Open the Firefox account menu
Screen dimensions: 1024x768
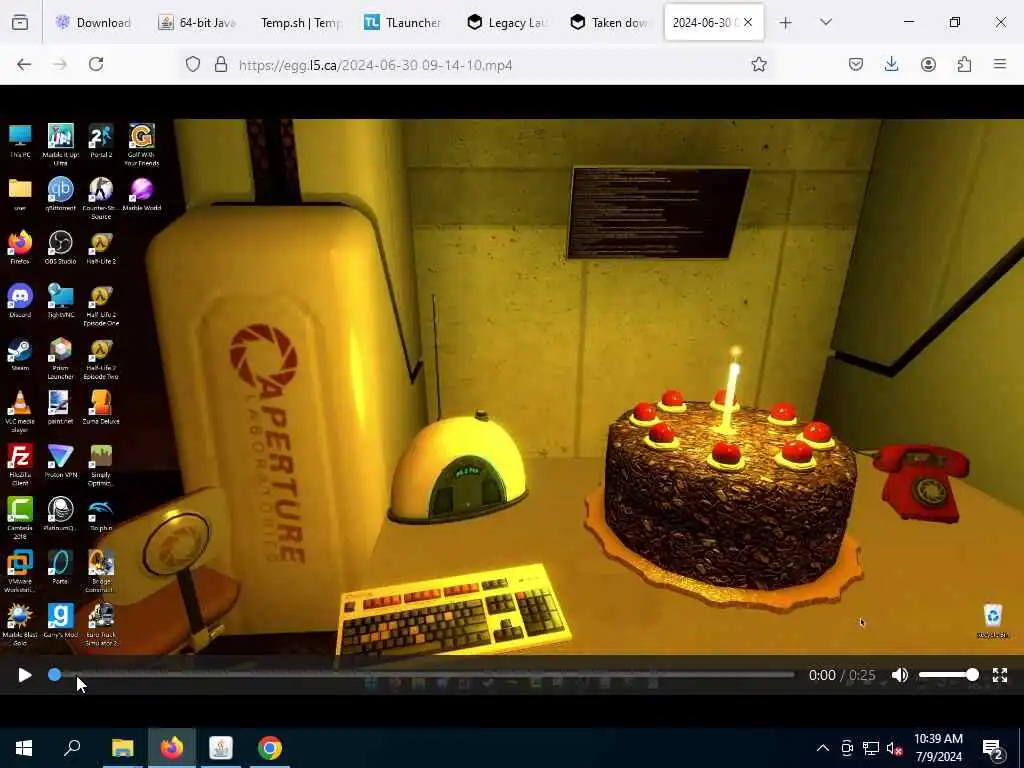click(x=928, y=64)
